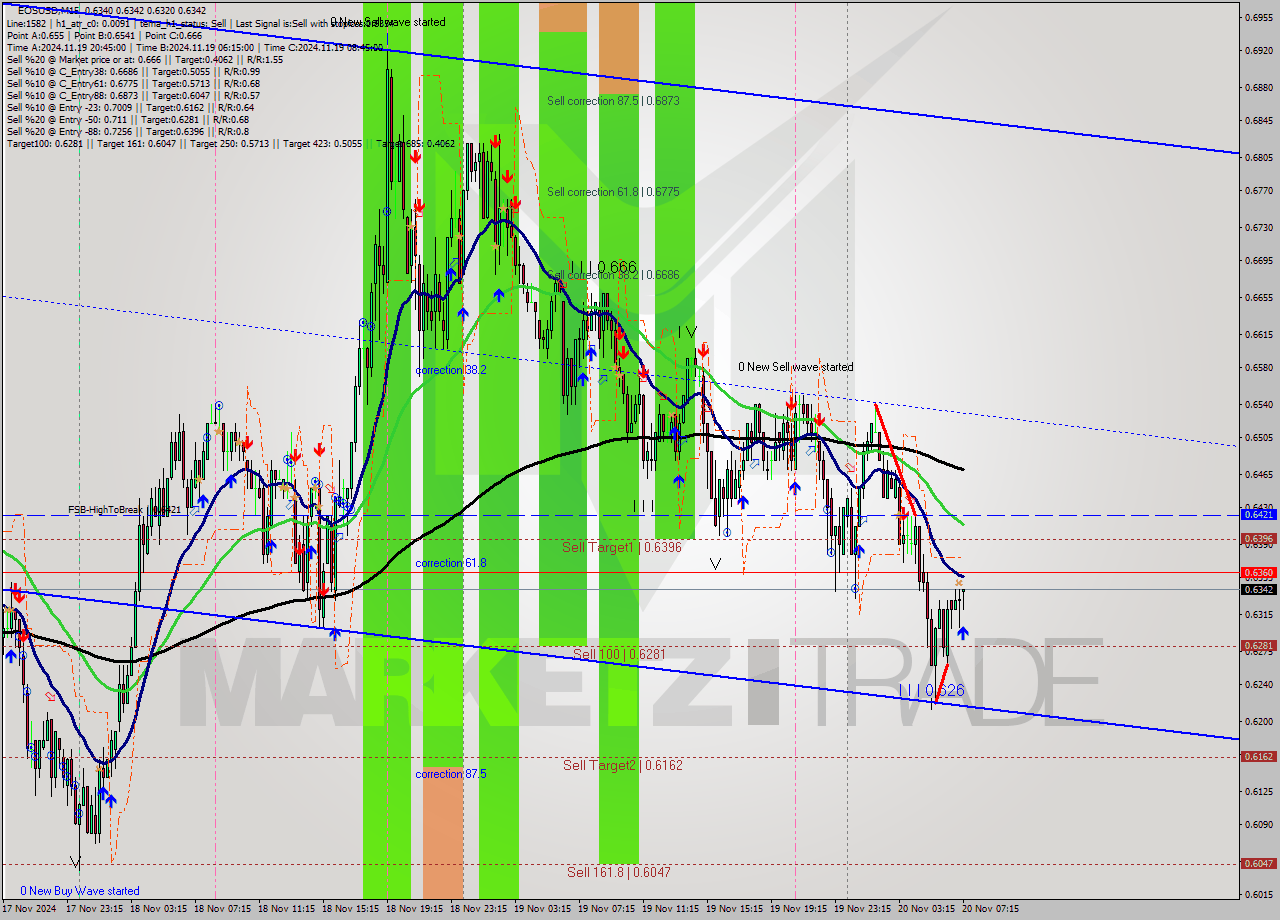The width and height of the screenshot is (1280, 920).
Task: Select the blue 'correction 38.2' label
Action: point(451,369)
